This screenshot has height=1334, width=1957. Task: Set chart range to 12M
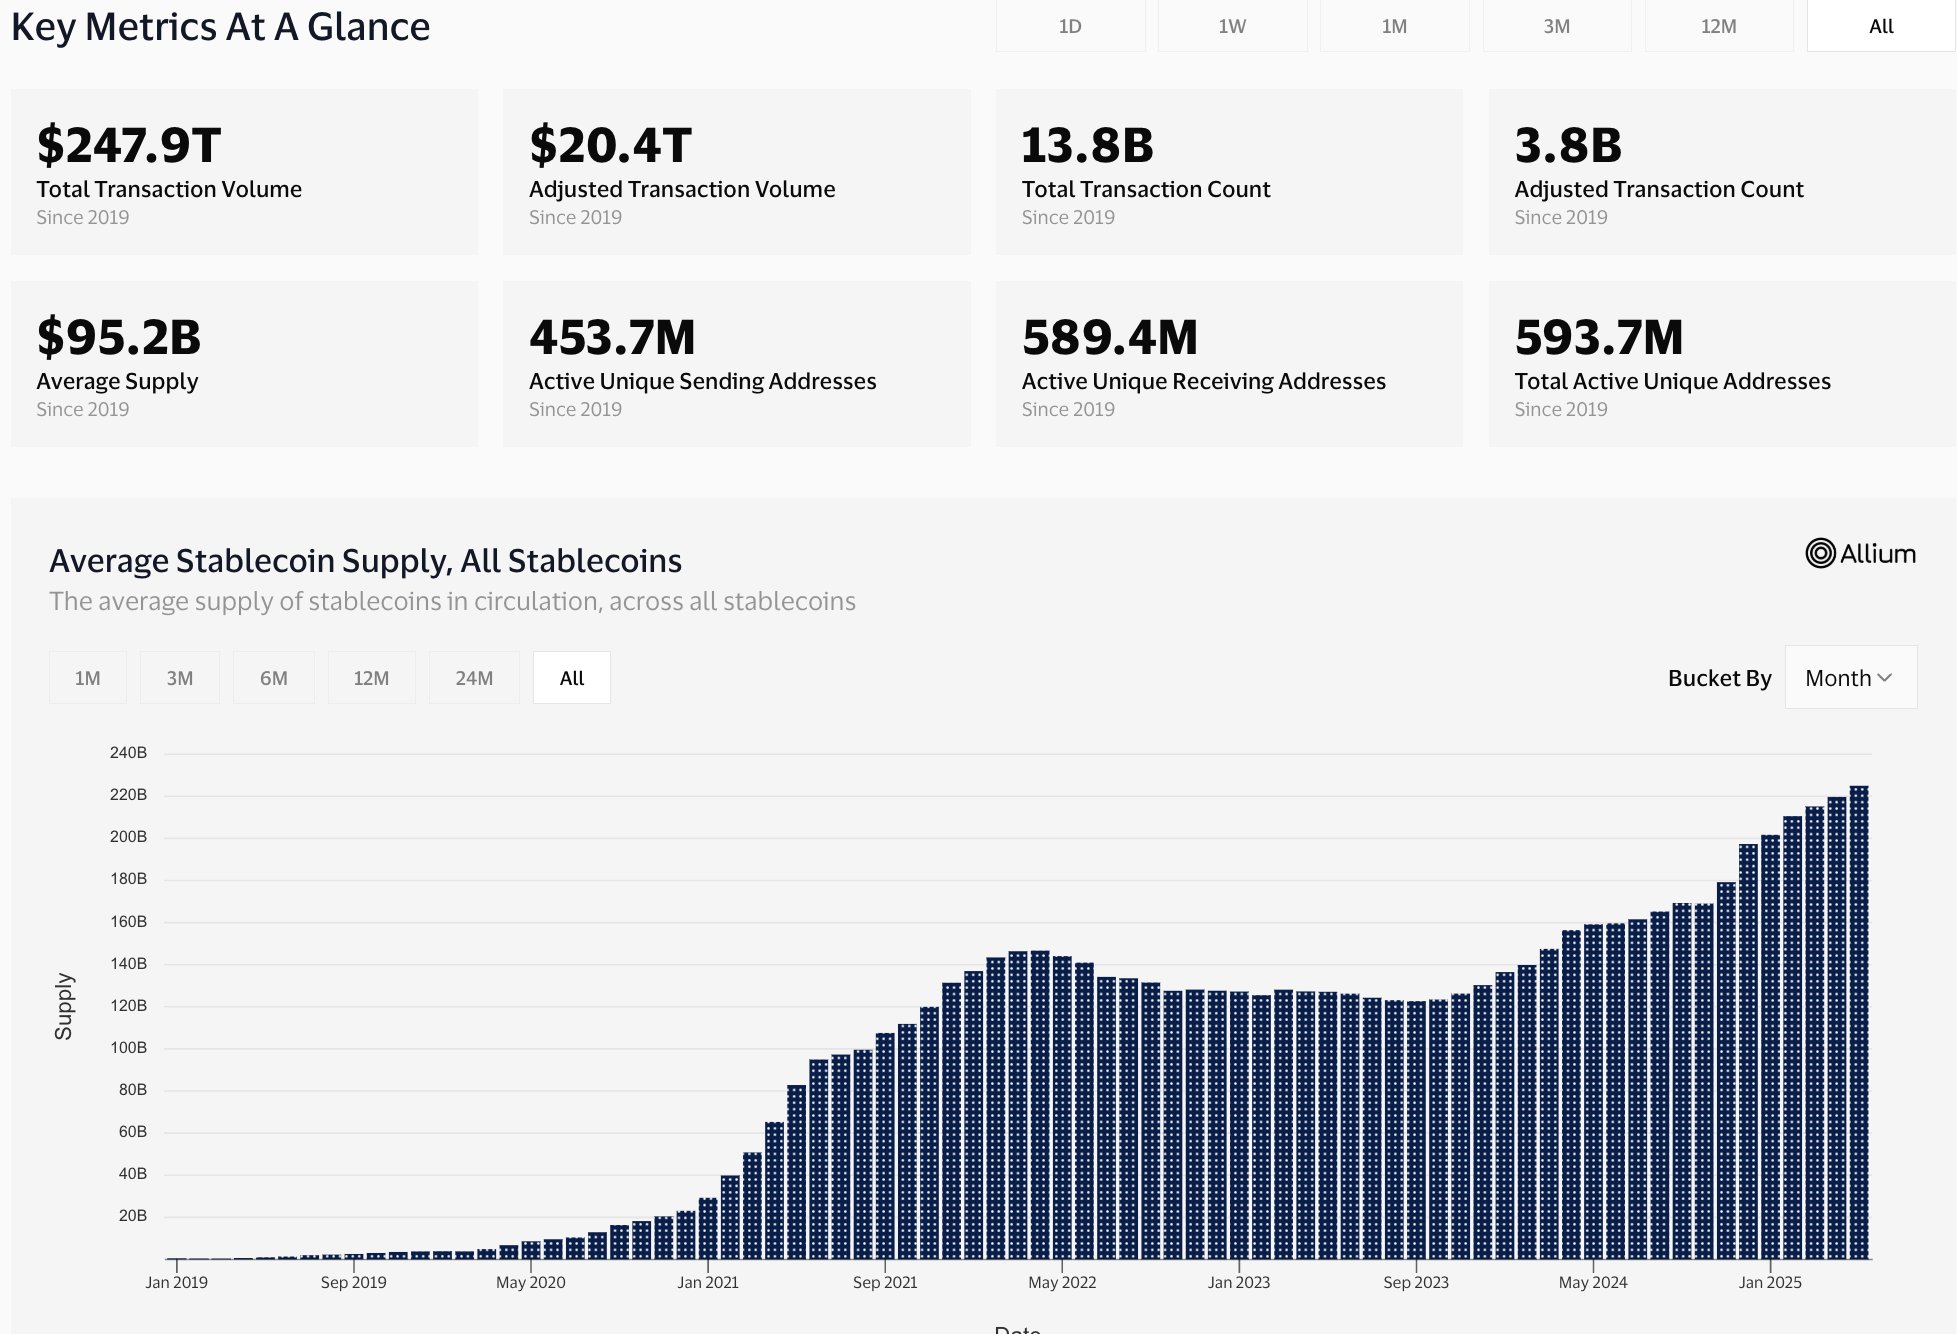(371, 678)
